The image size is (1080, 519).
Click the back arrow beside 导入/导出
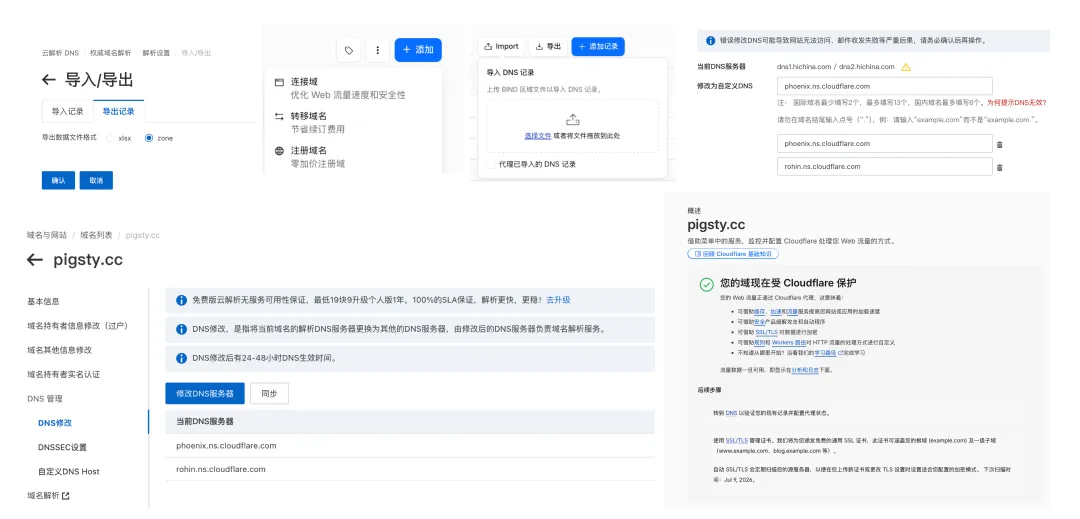pyautogui.click(x=48, y=80)
